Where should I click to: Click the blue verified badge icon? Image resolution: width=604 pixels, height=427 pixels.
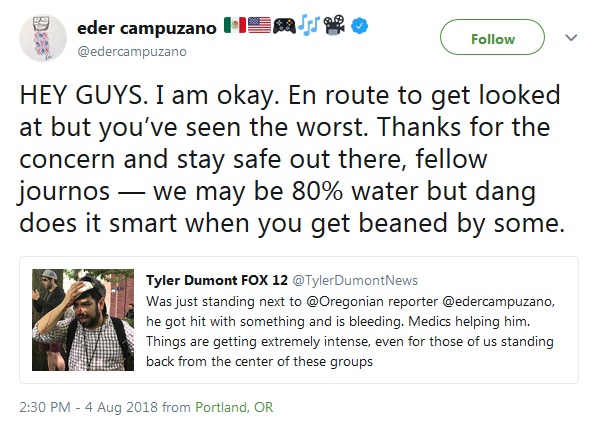click(x=359, y=26)
